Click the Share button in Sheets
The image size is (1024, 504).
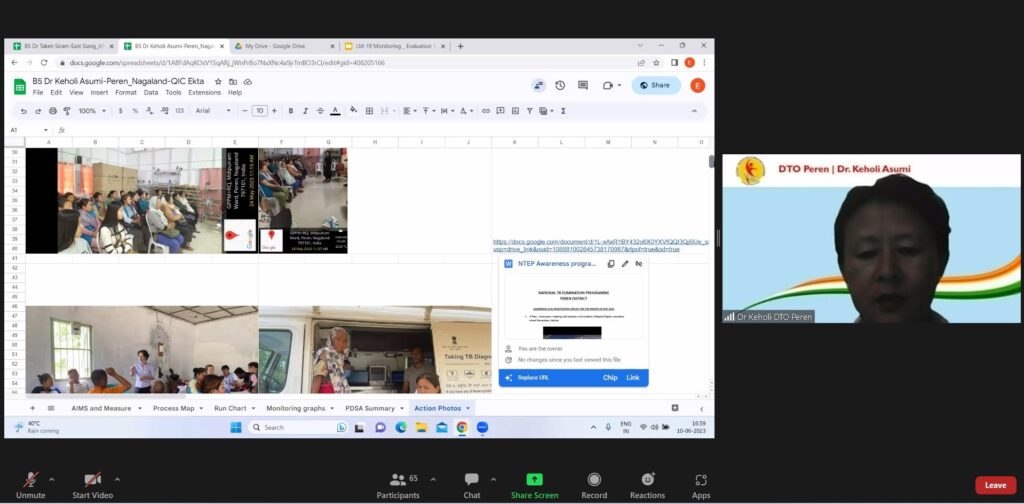click(655, 85)
